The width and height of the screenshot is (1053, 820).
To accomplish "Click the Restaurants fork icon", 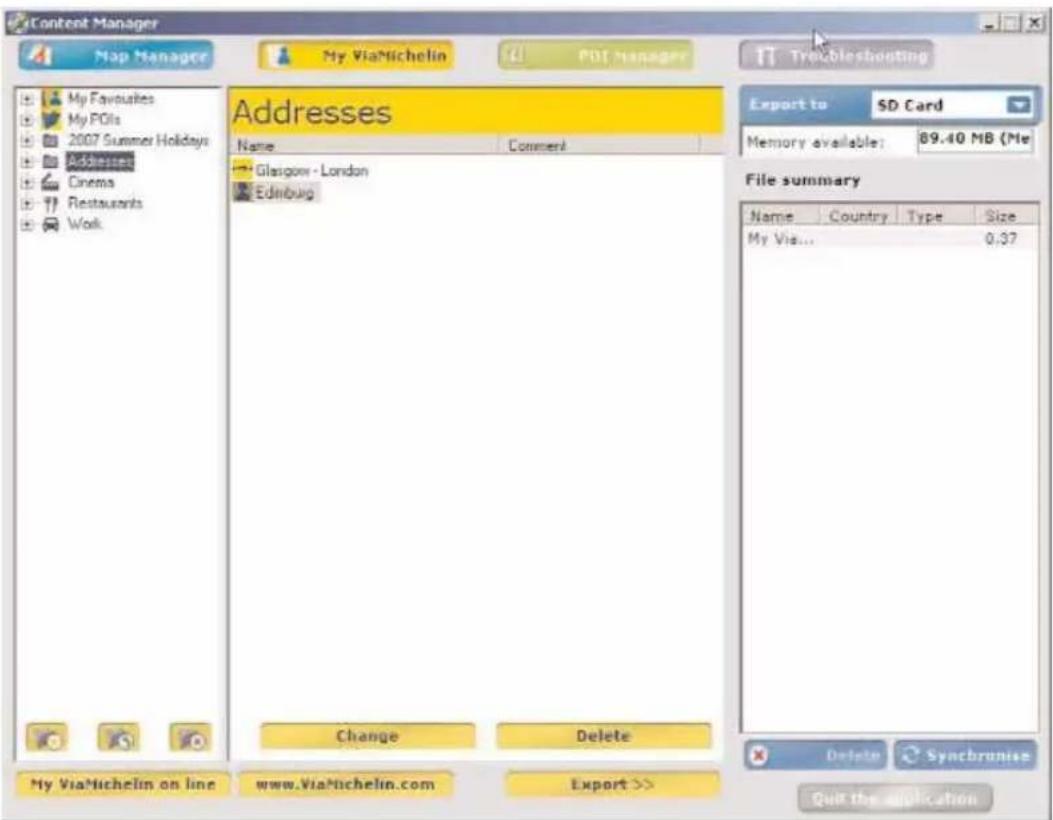I will coord(50,203).
